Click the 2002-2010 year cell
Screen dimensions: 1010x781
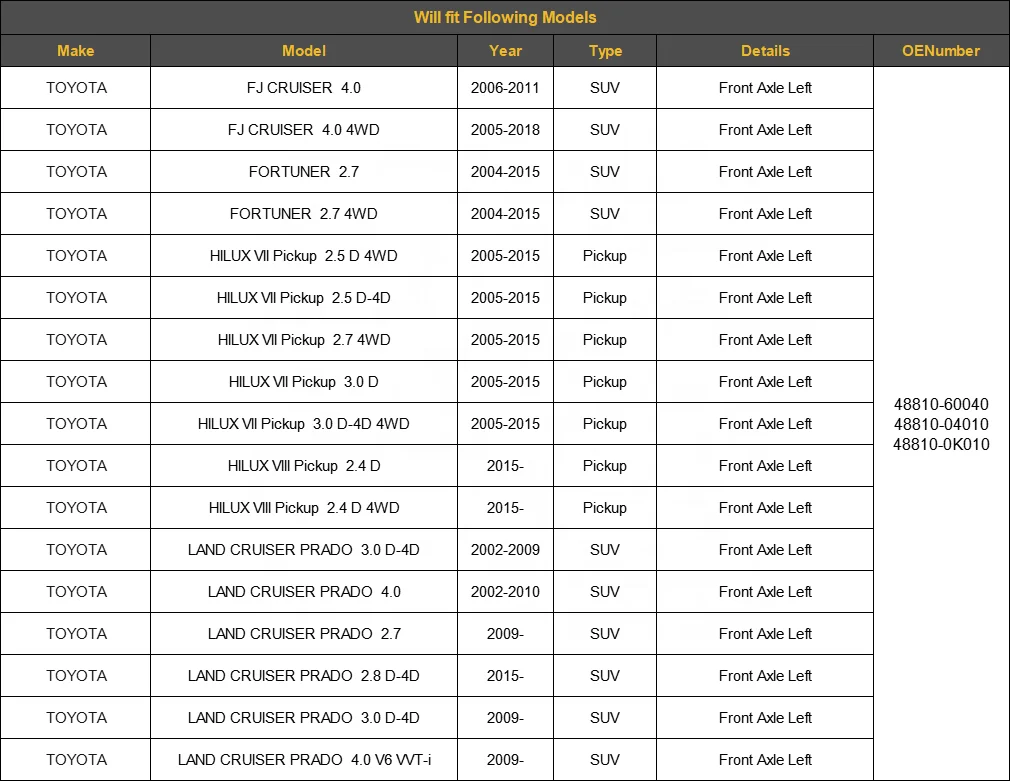(x=505, y=592)
